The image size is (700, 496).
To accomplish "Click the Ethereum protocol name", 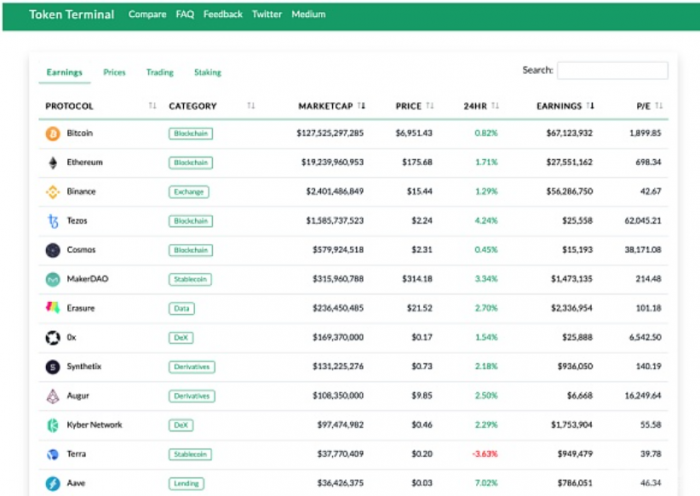I will point(85,162).
